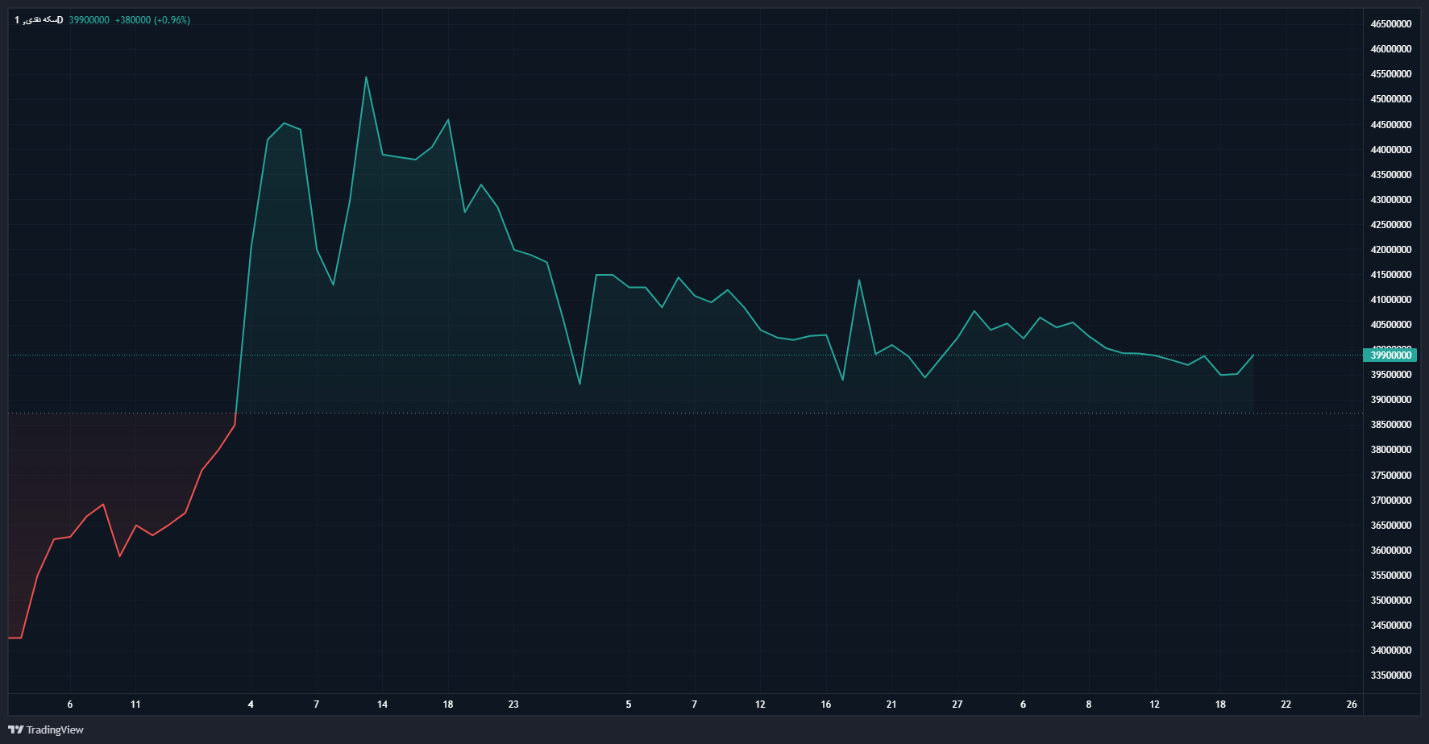Click the highest peak of the price line

pyautogui.click(x=366, y=77)
